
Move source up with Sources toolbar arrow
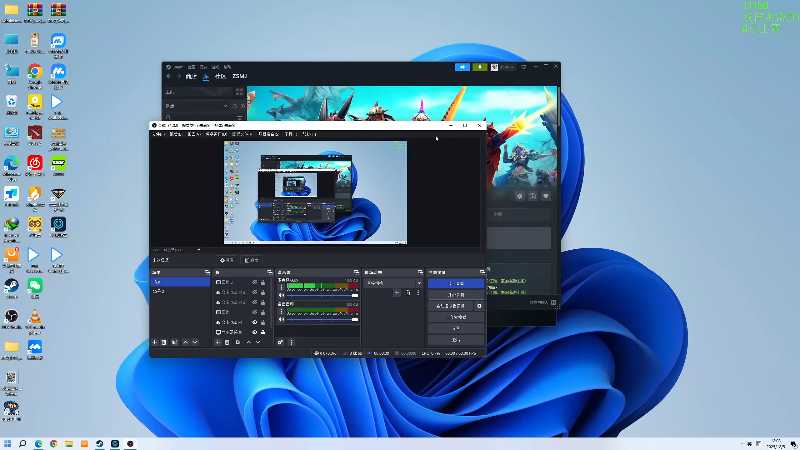pos(248,342)
